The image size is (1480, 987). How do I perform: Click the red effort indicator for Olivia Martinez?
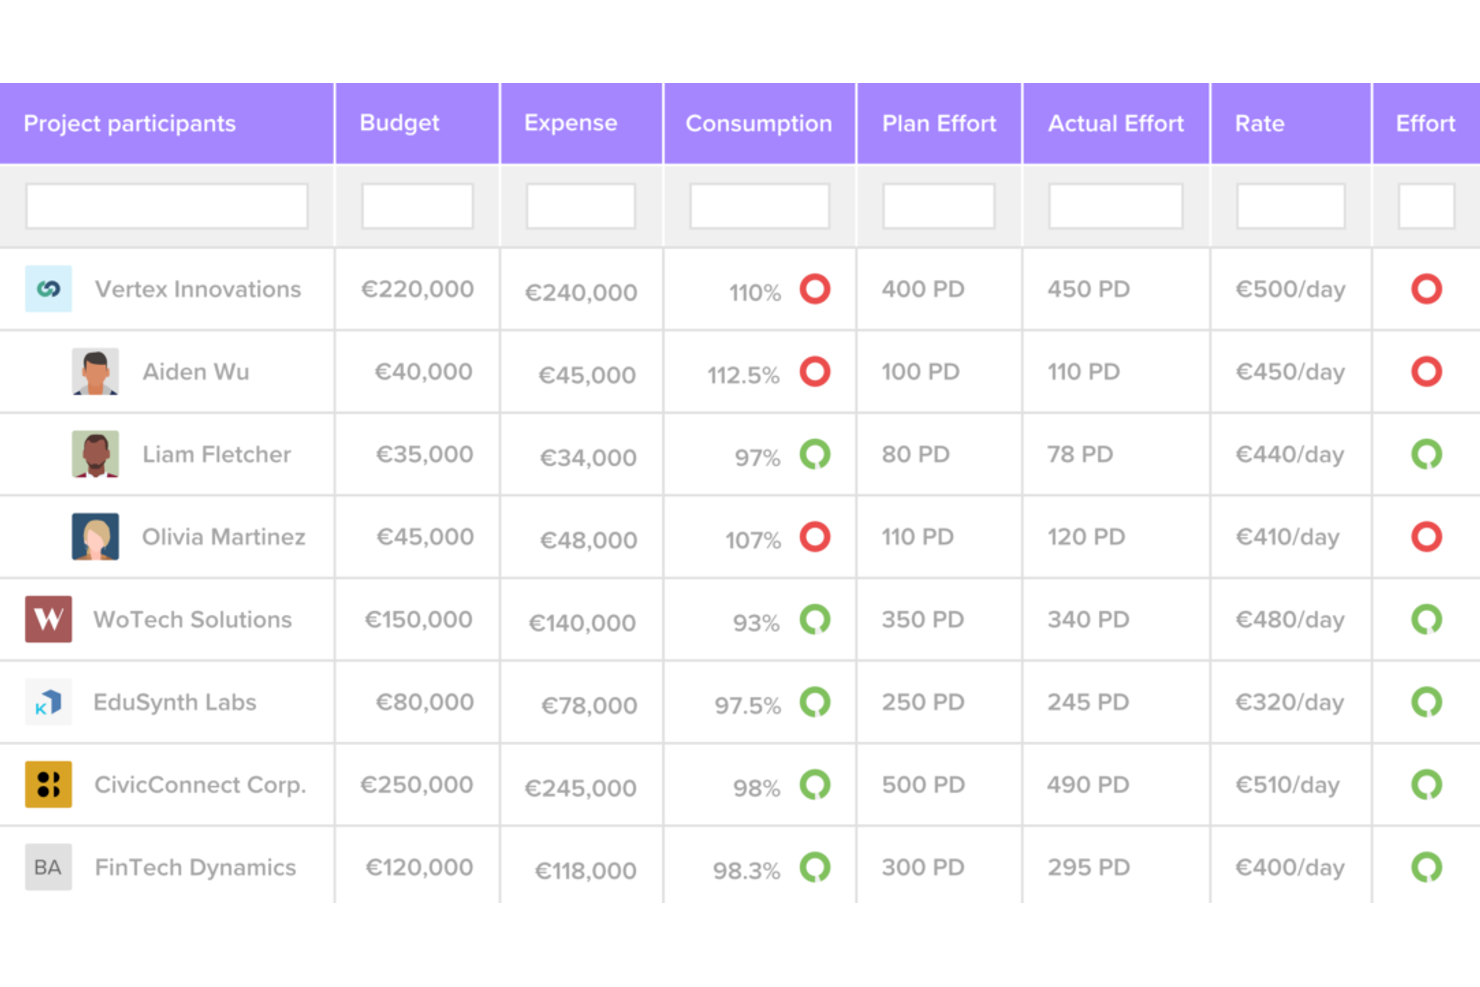click(x=1426, y=536)
